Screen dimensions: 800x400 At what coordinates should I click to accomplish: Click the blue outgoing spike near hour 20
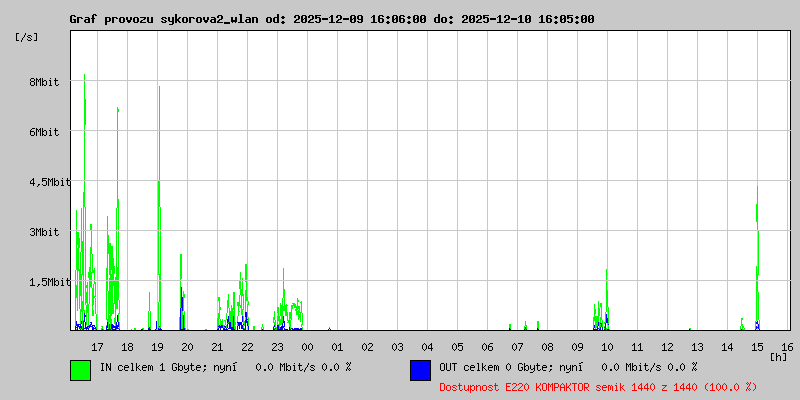point(182,309)
